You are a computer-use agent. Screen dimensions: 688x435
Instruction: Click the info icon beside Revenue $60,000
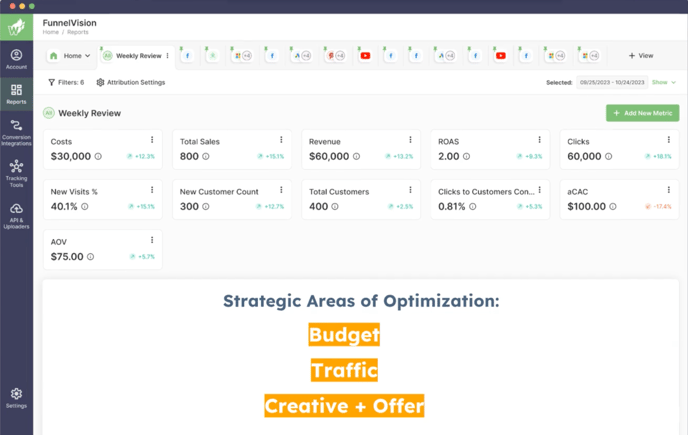tap(357, 157)
